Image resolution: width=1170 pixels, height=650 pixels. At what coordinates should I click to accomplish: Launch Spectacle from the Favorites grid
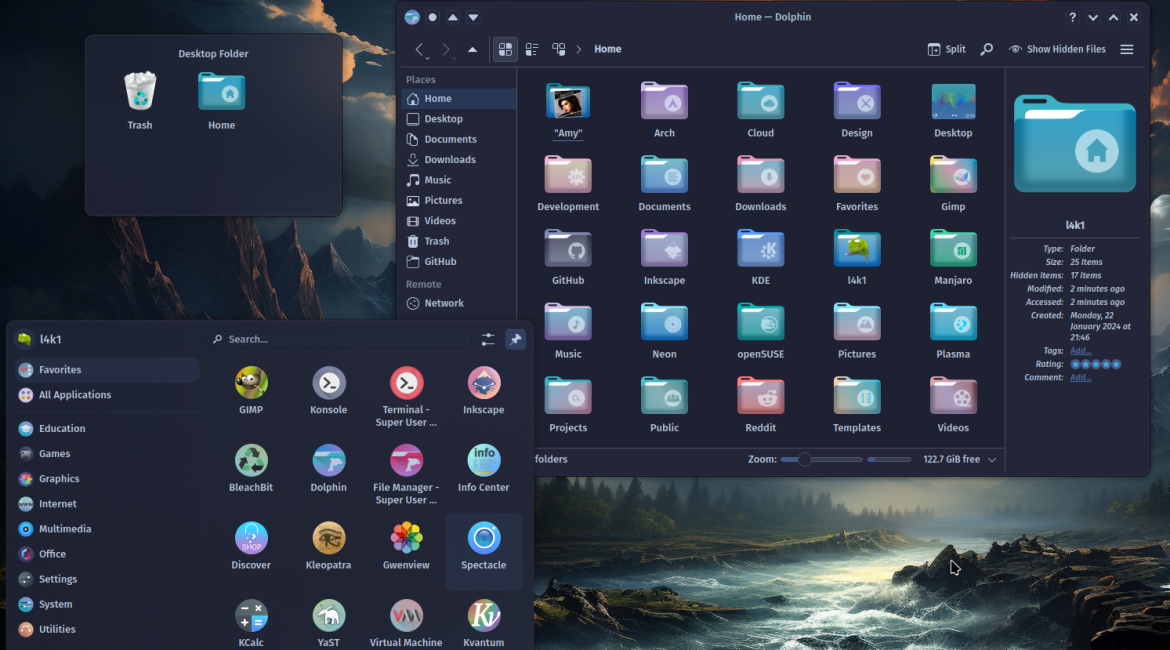click(x=484, y=548)
